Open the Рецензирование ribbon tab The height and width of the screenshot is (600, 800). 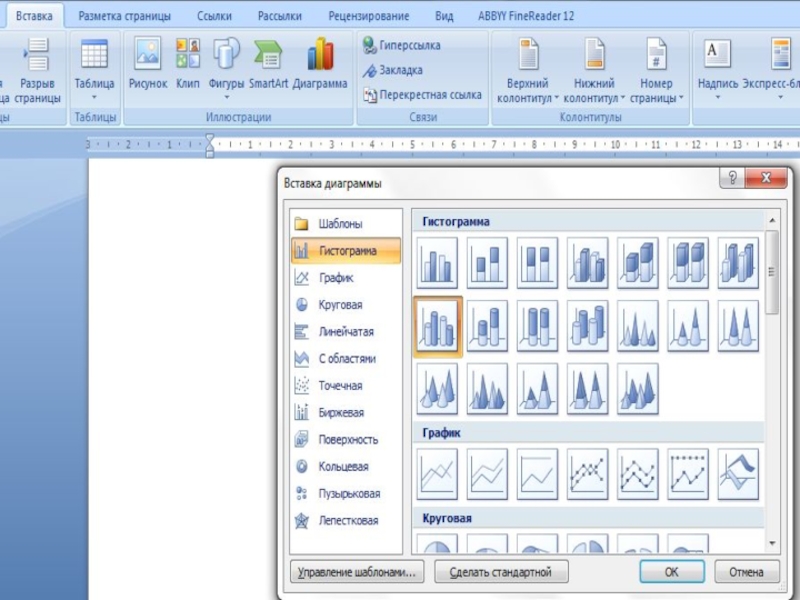point(369,16)
